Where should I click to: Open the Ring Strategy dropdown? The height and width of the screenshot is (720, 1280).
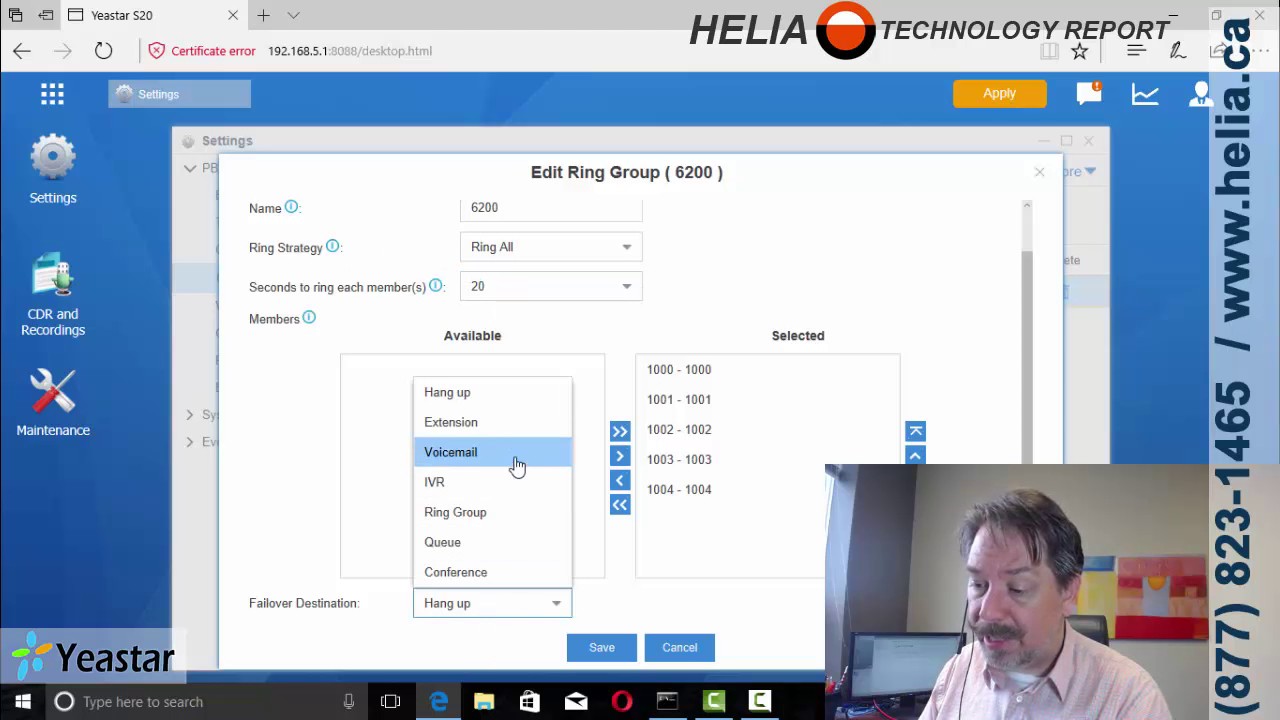pos(551,247)
